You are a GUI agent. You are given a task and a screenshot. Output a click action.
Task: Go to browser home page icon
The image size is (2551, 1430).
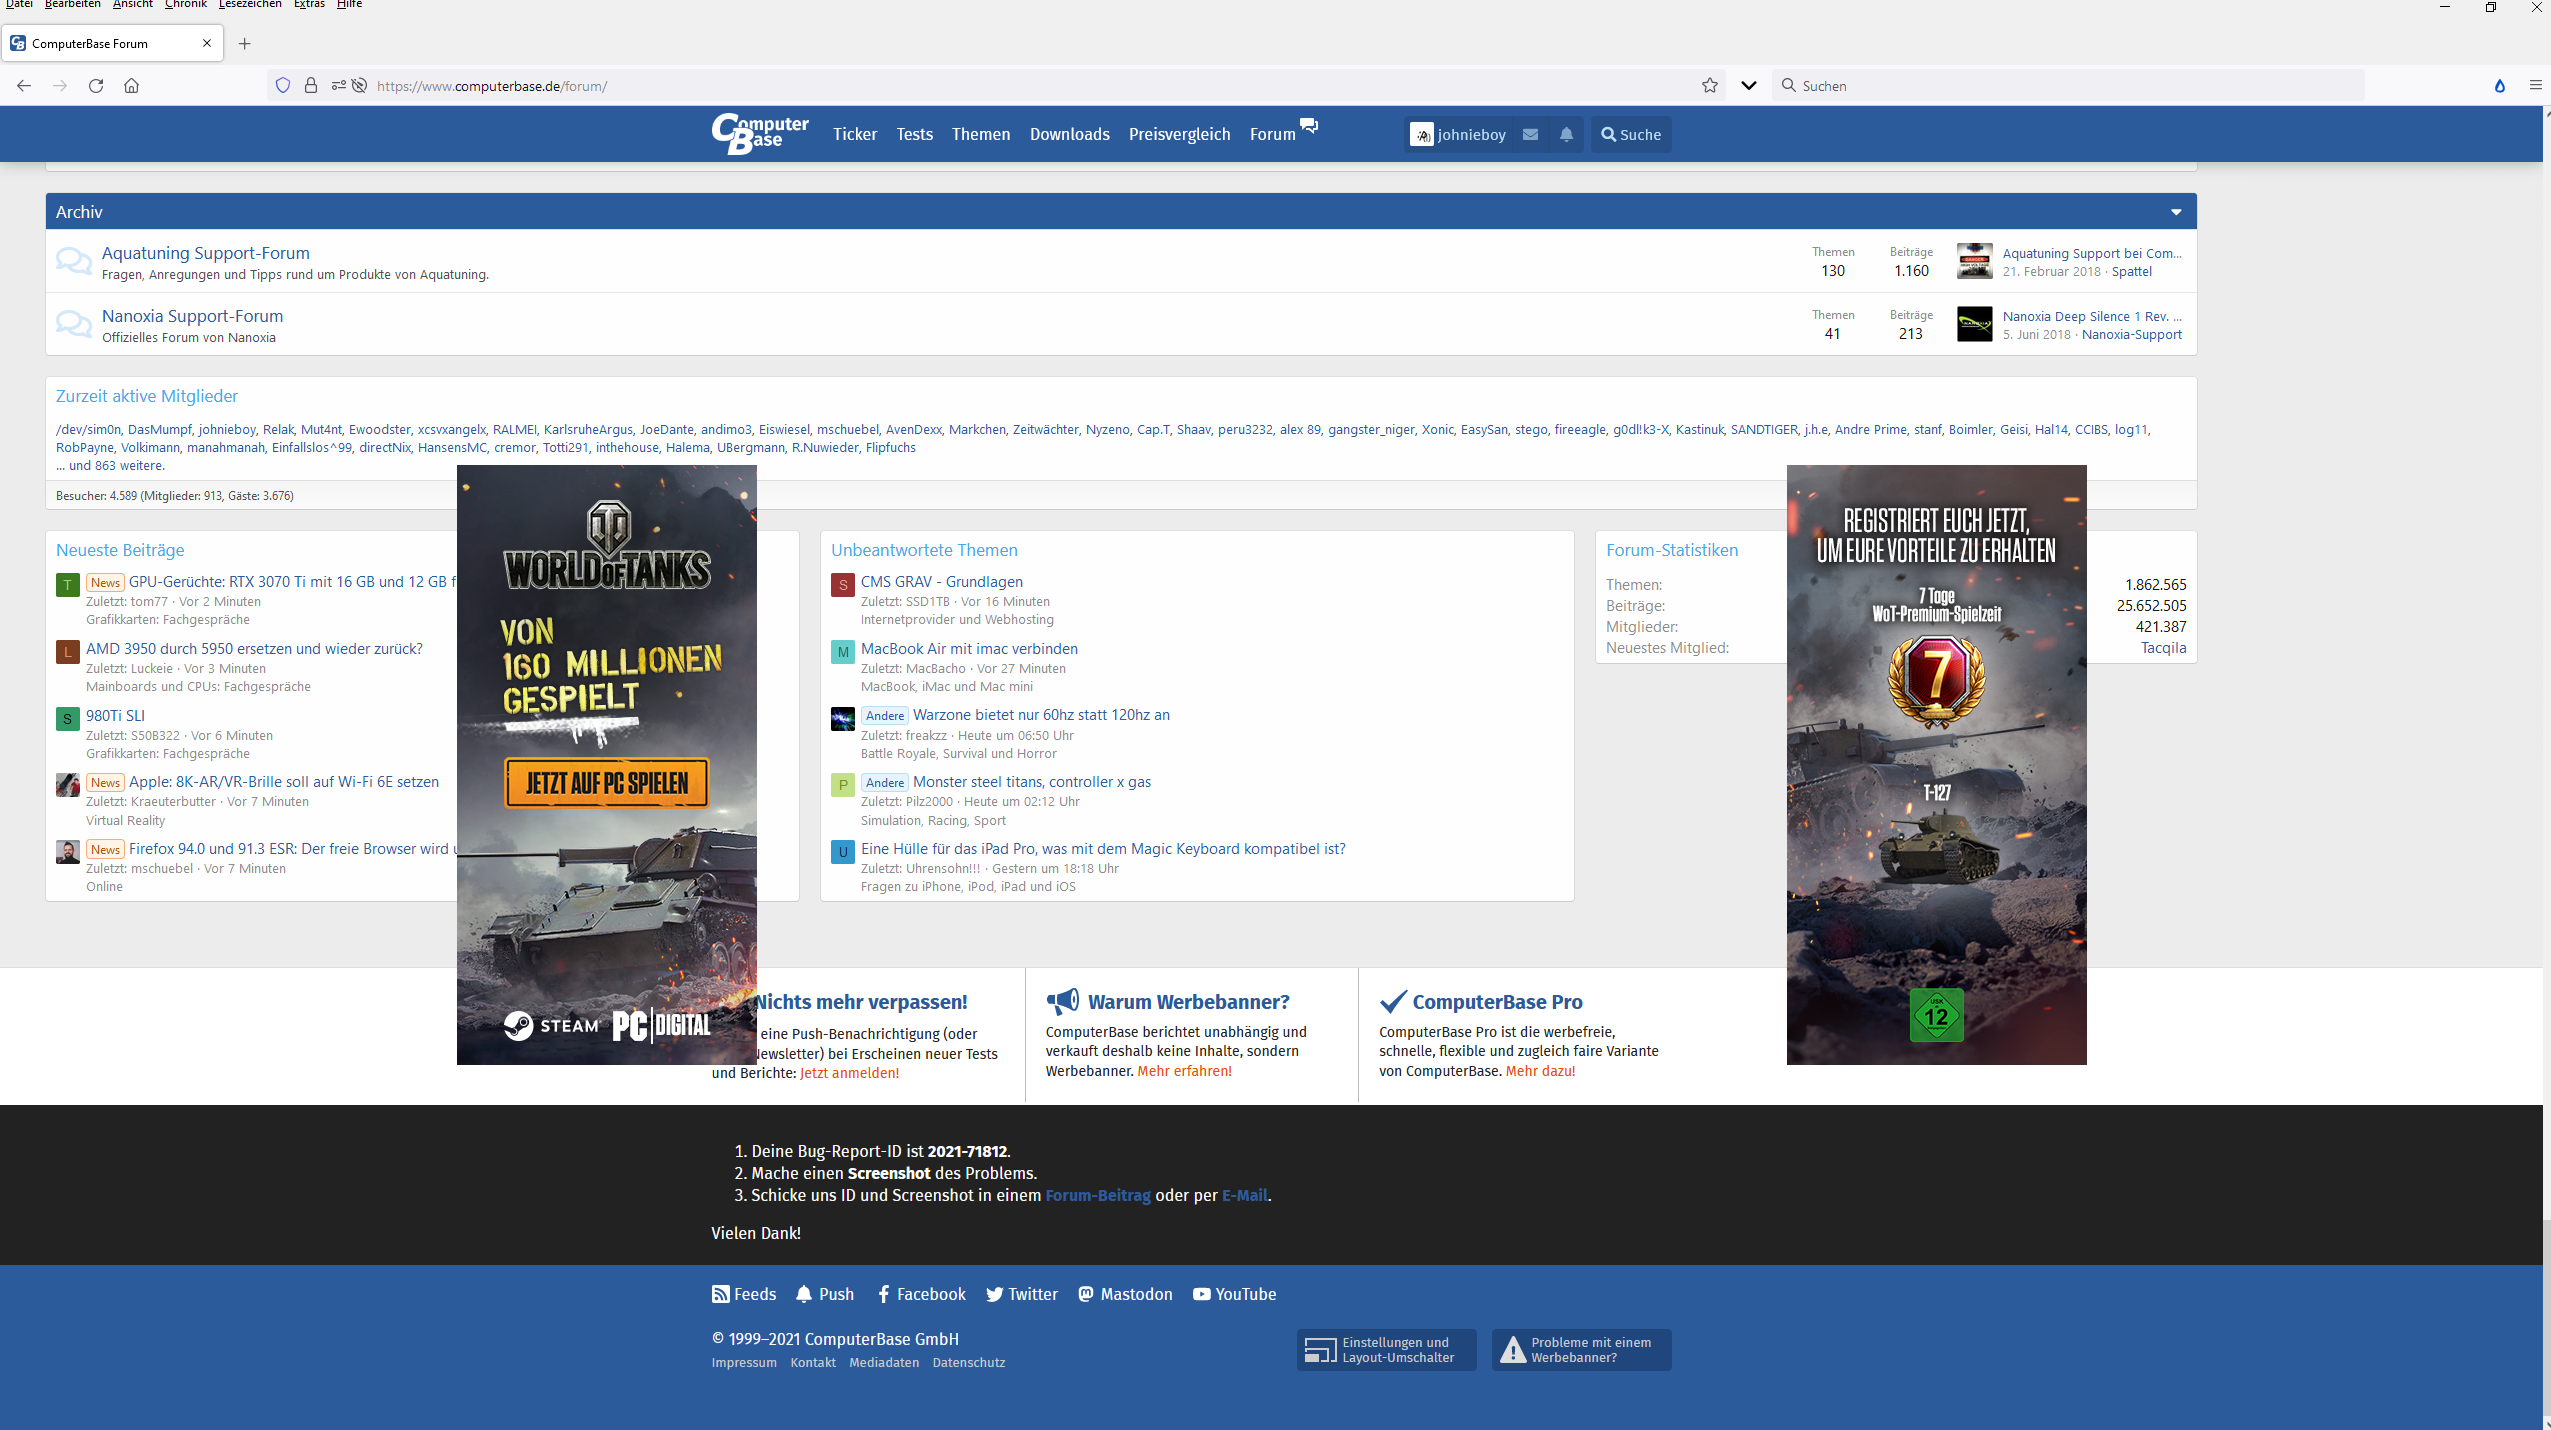coord(131,86)
